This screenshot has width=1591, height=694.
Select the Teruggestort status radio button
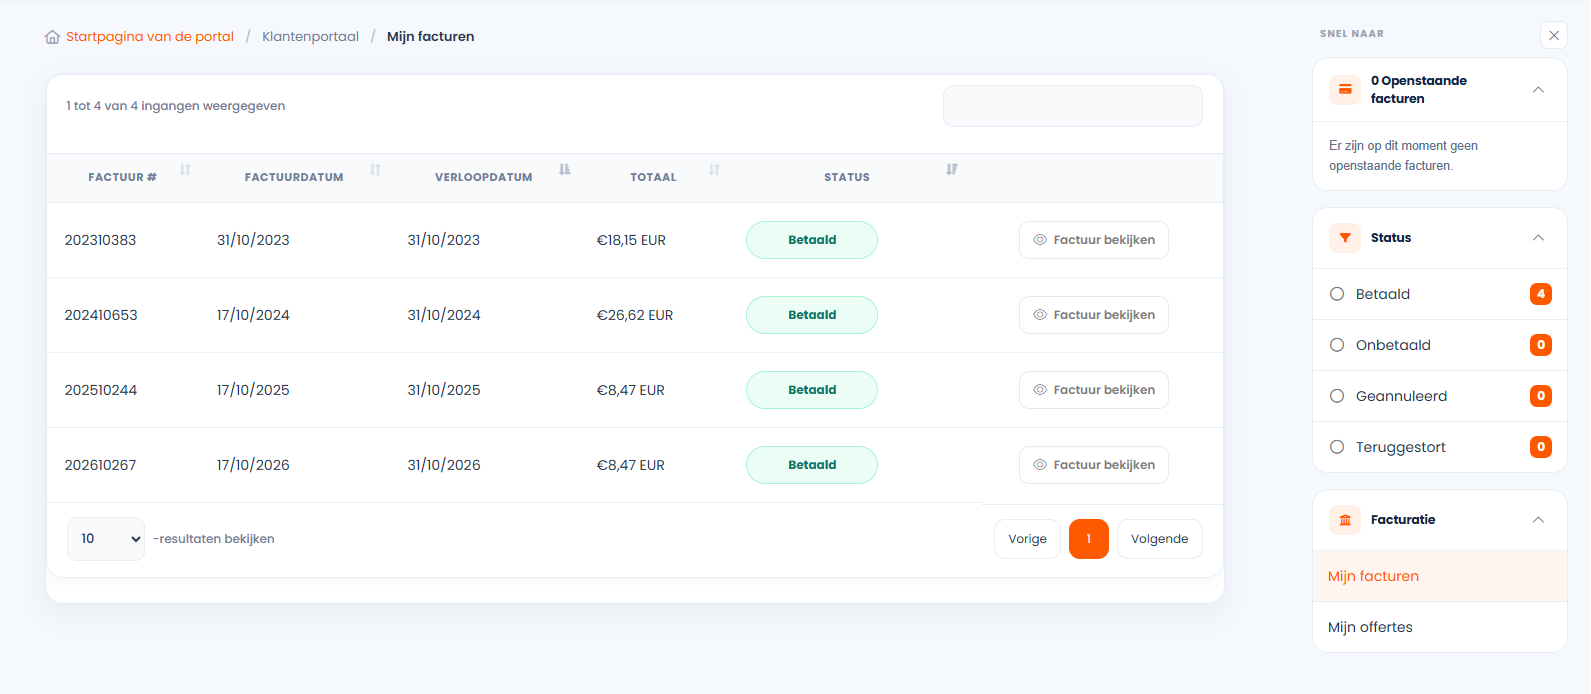[x=1337, y=447]
